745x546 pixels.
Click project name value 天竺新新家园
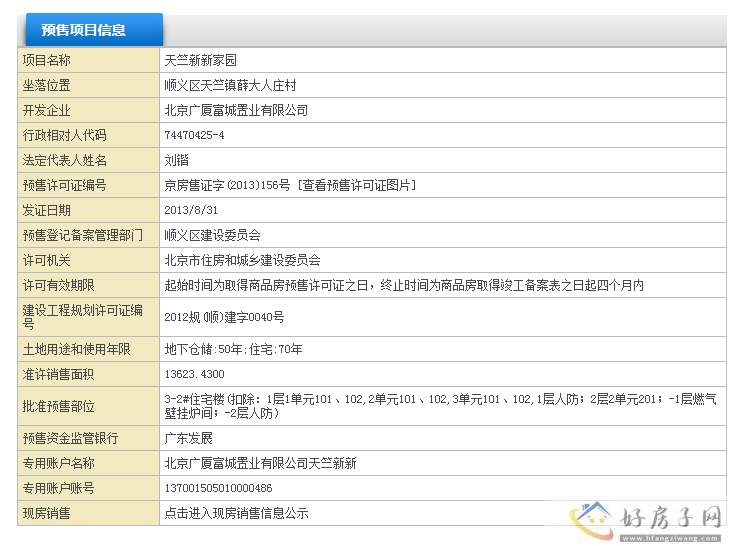pyautogui.click(x=200, y=60)
